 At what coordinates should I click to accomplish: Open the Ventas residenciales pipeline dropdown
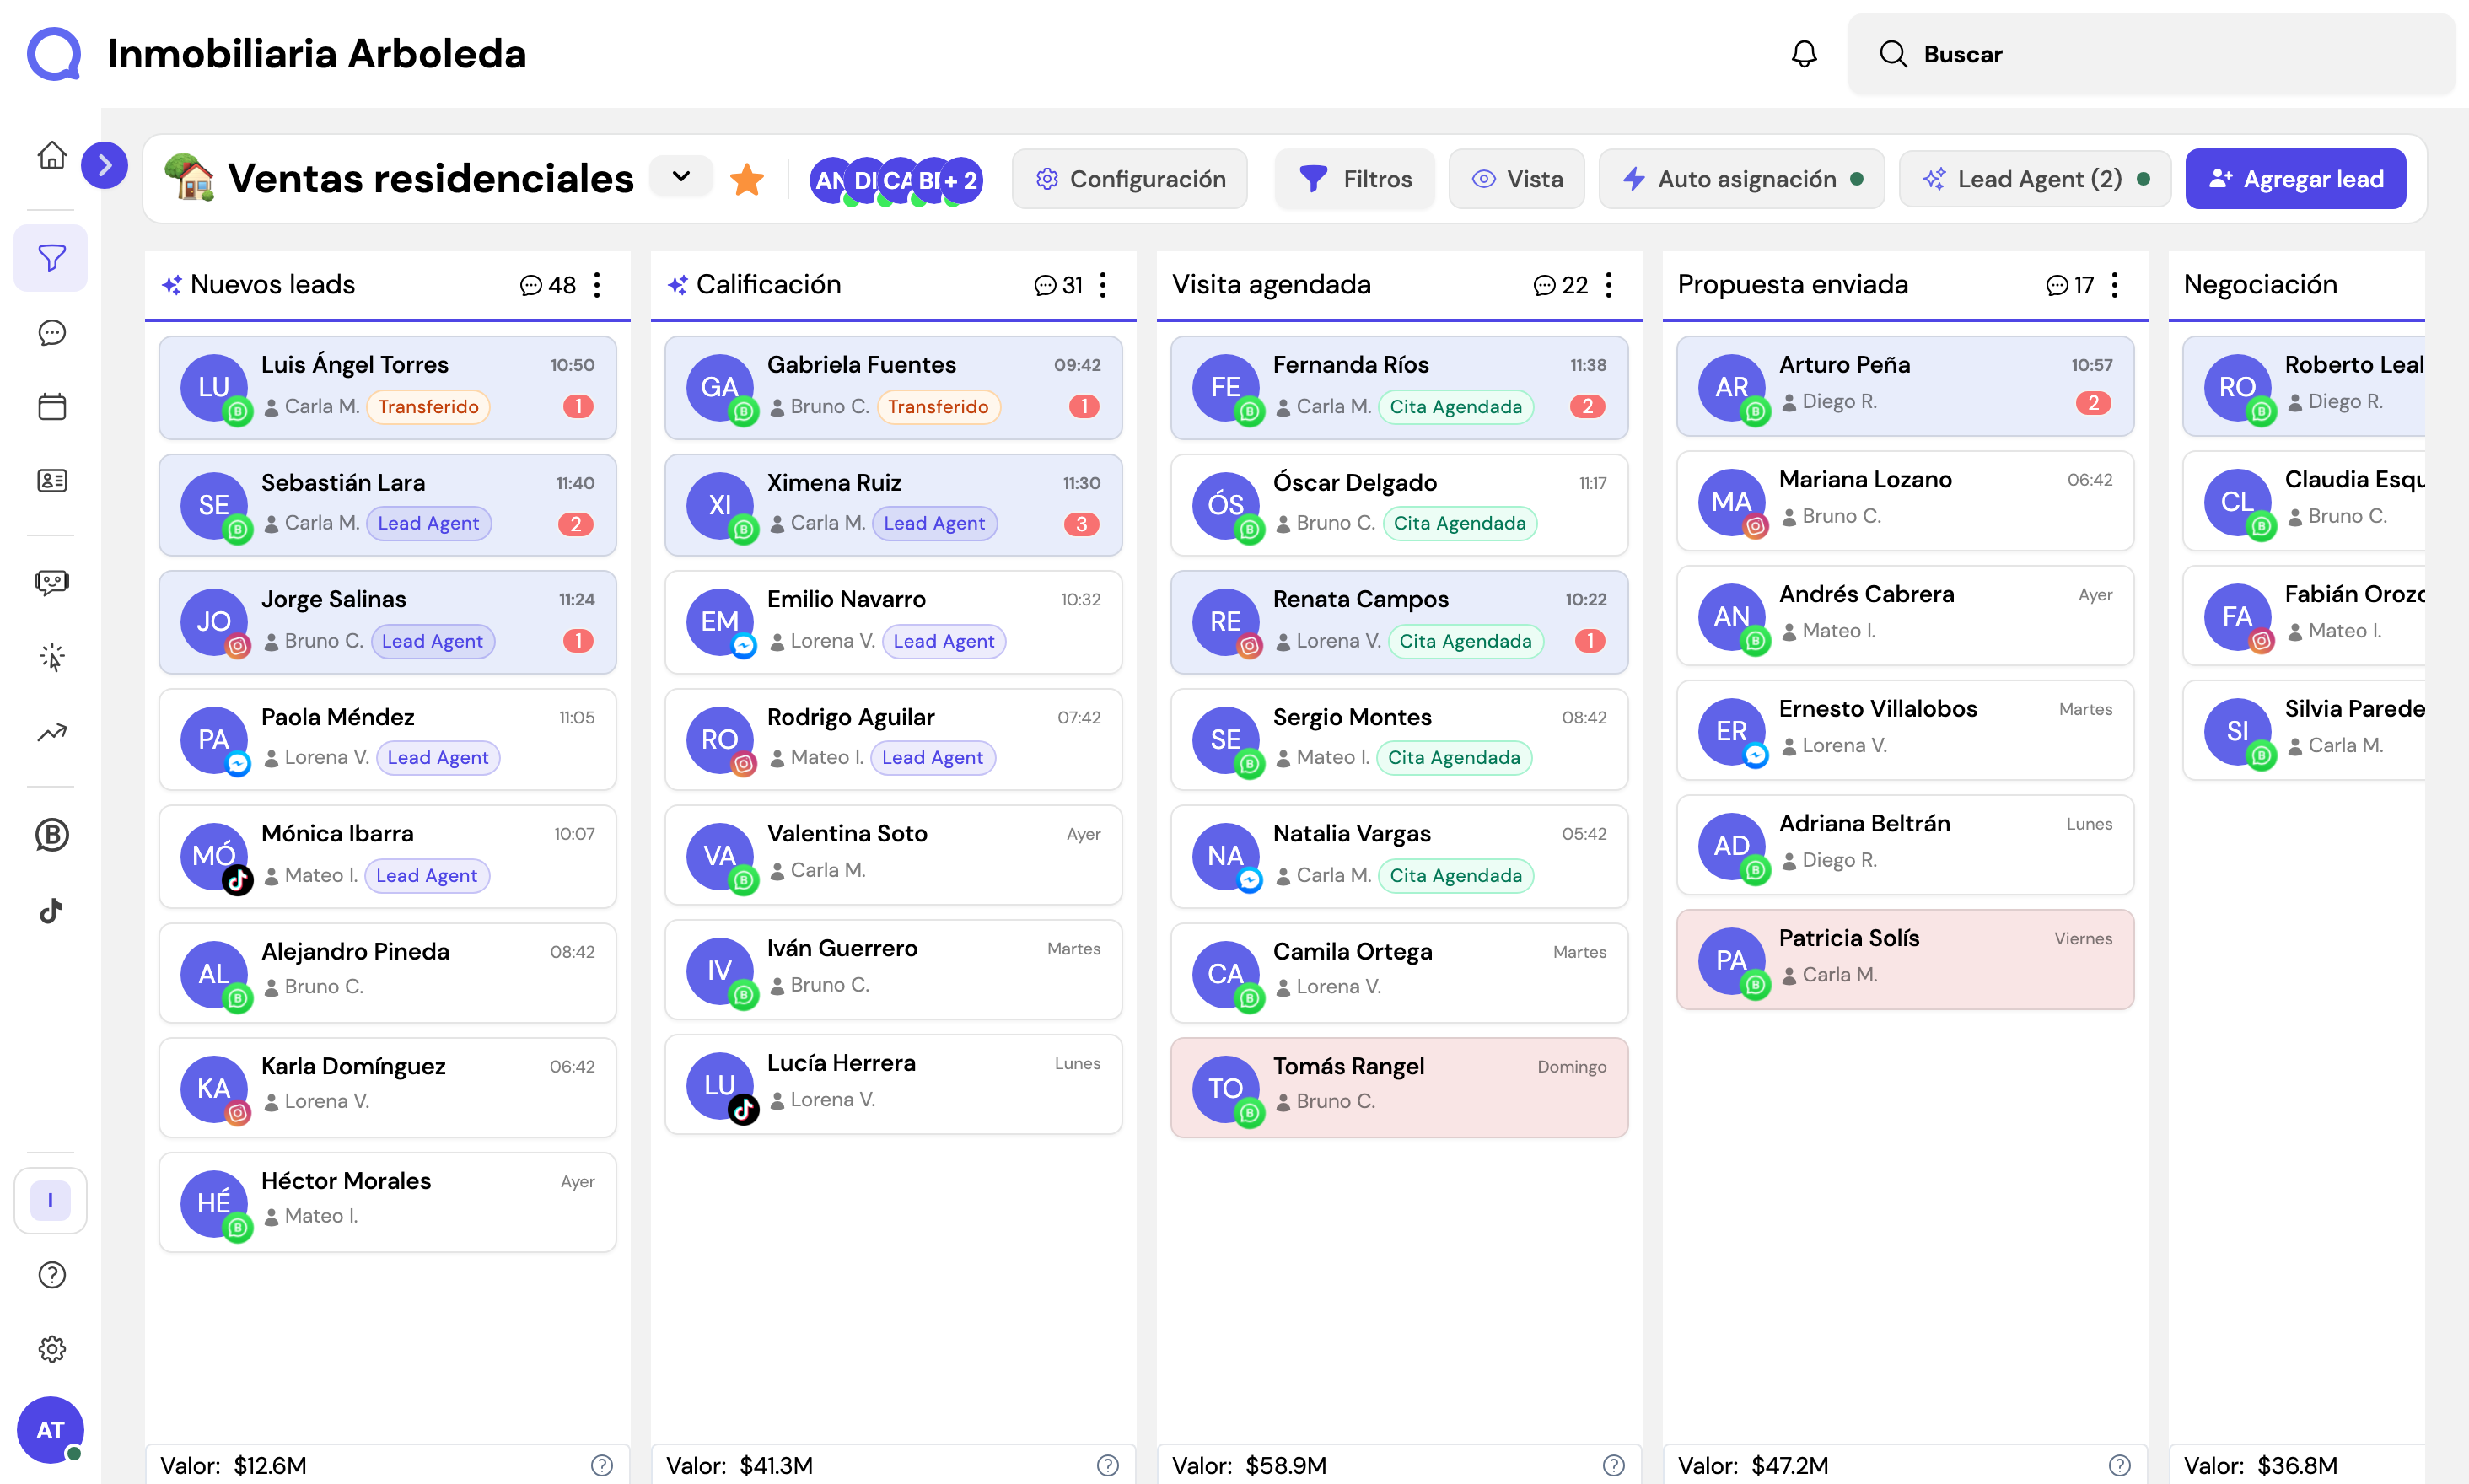681,177
